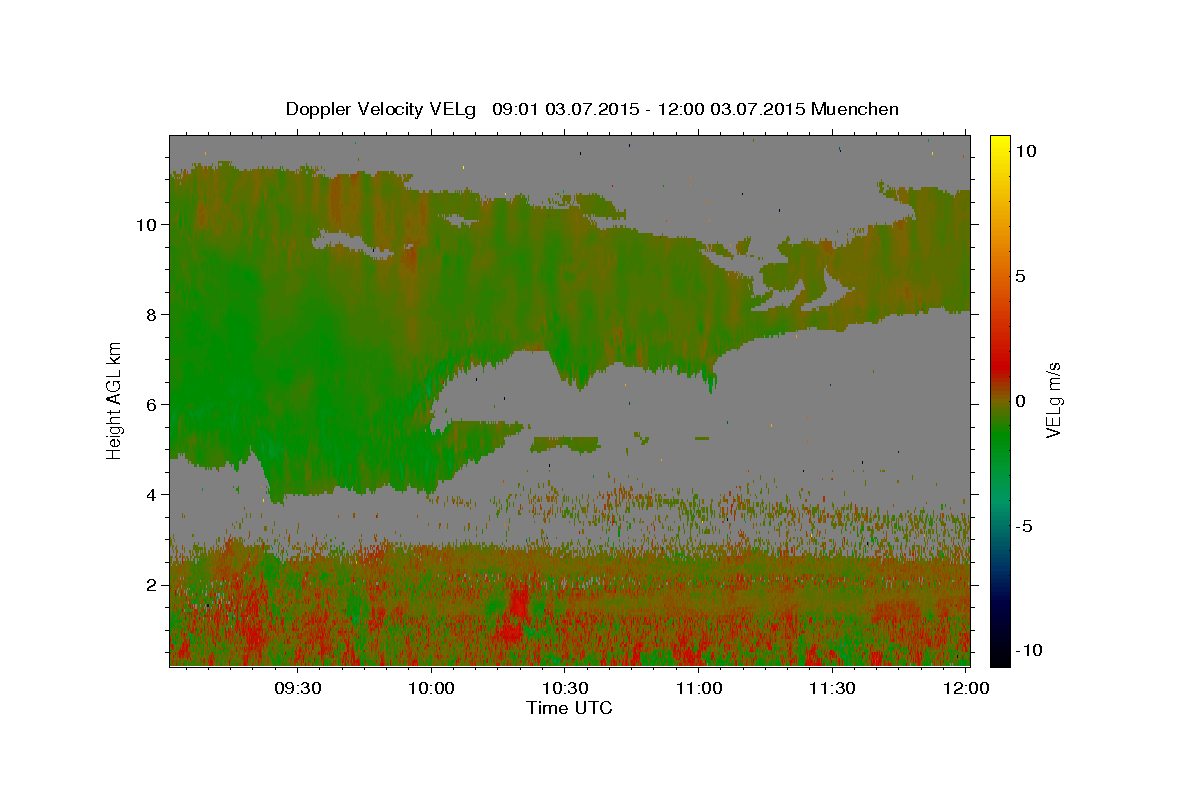The height and width of the screenshot is (800, 1200).
Task: Pick the yellow top of the colorbar
Action: (999, 145)
